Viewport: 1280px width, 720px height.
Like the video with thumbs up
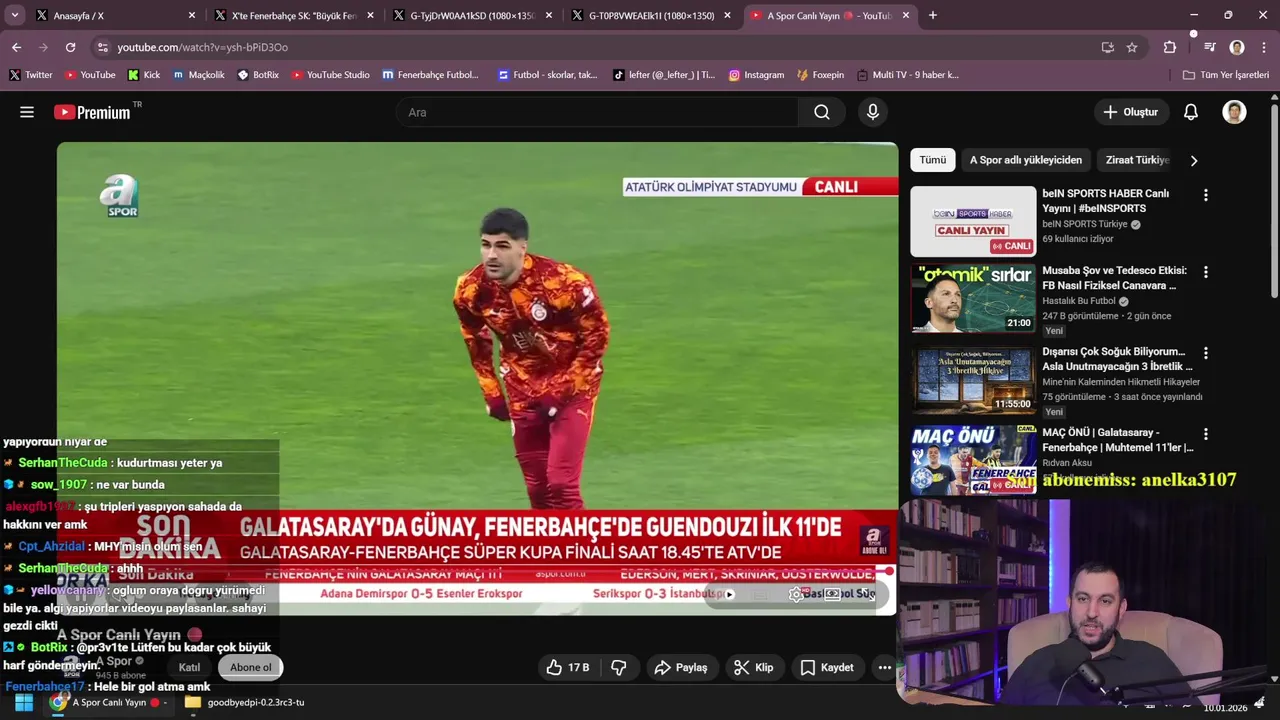[568, 667]
